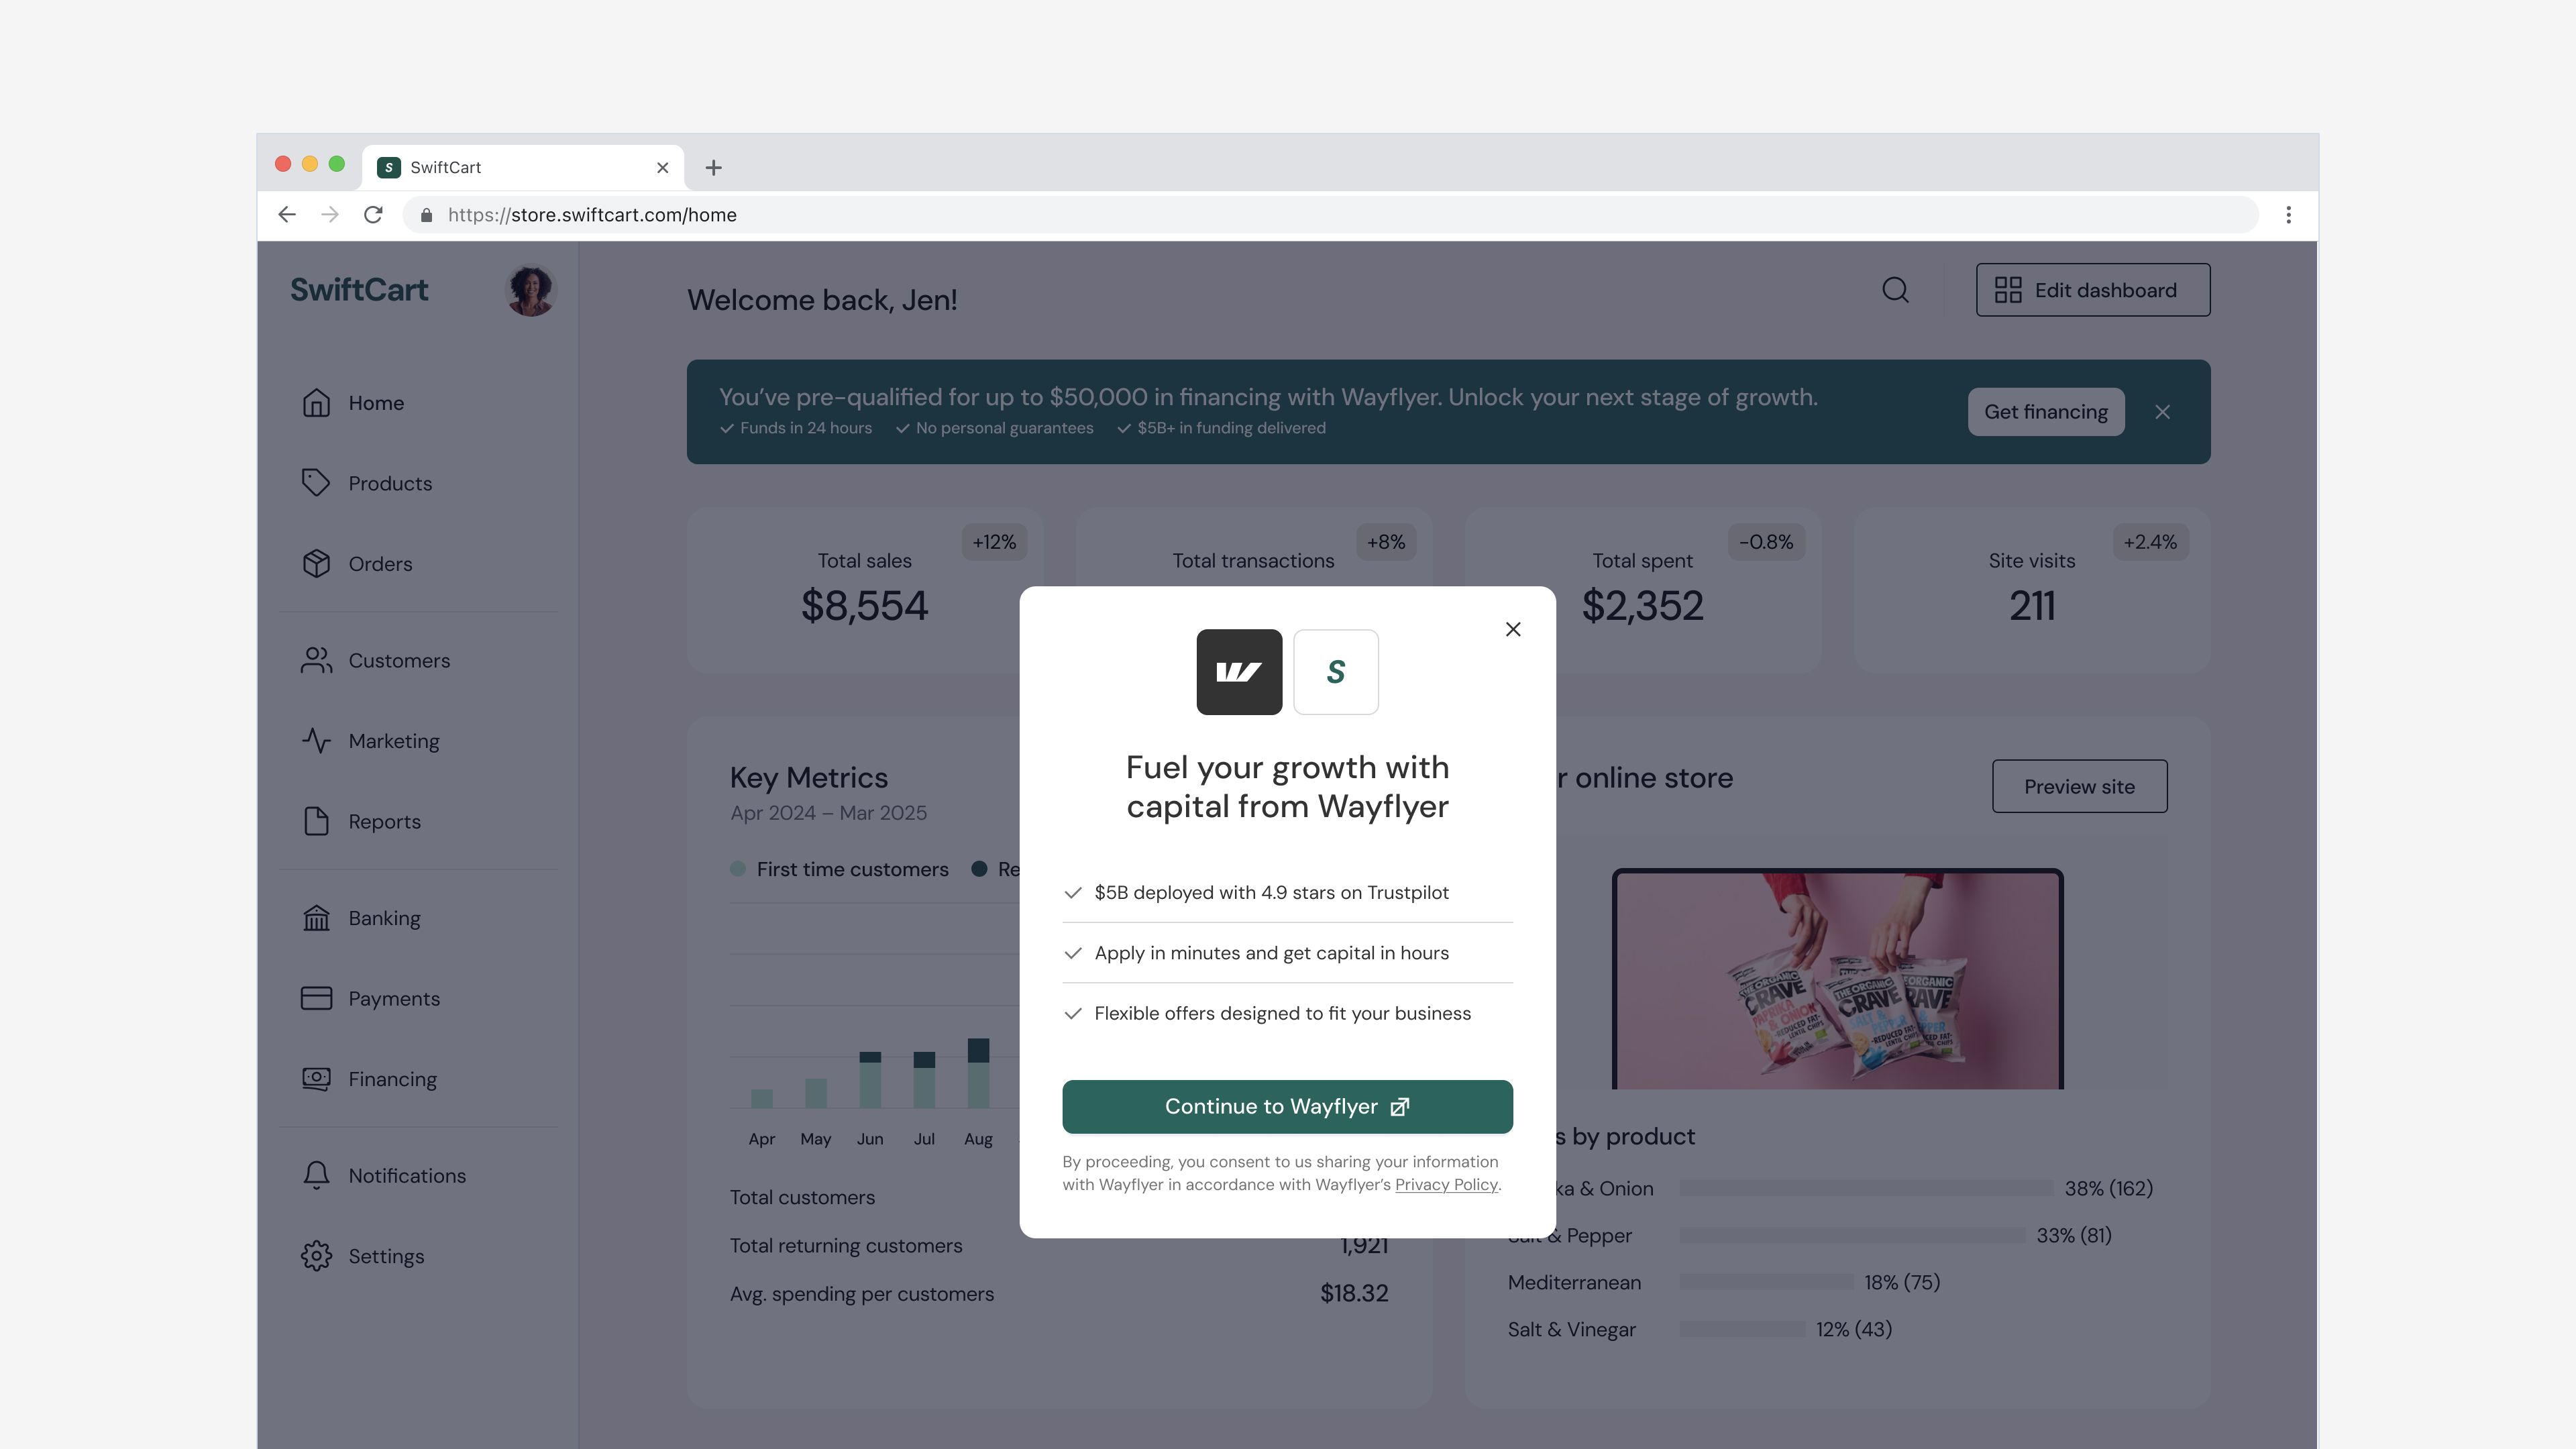Click the -0.8% Total spent badge
The image size is (2576, 1449).
click(1766, 542)
